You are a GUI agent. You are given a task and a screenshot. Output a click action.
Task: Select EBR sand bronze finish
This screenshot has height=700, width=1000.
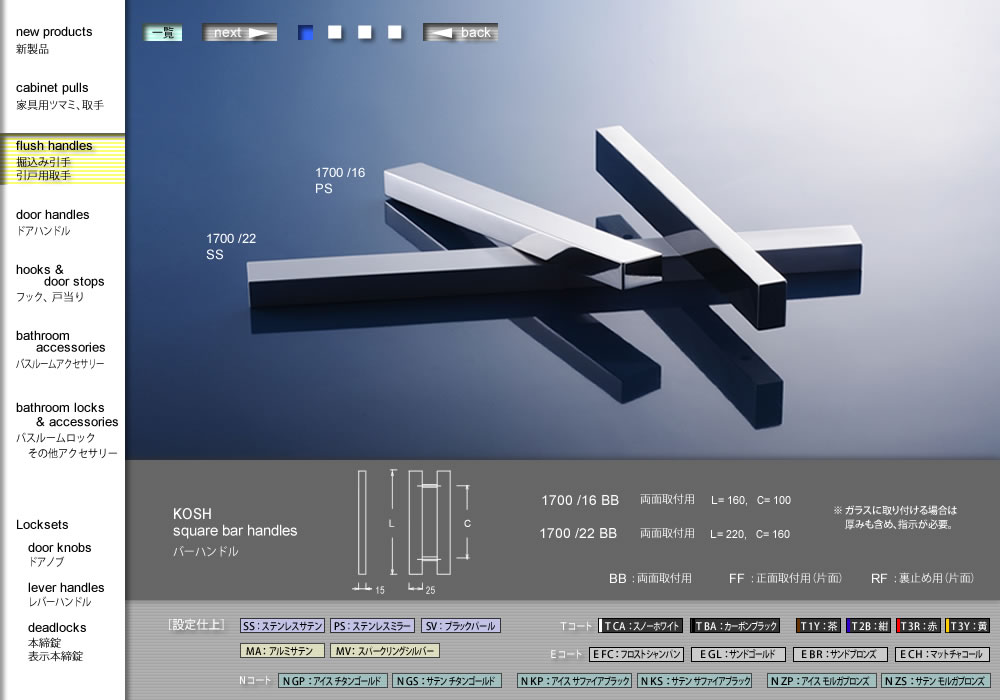point(840,654)
